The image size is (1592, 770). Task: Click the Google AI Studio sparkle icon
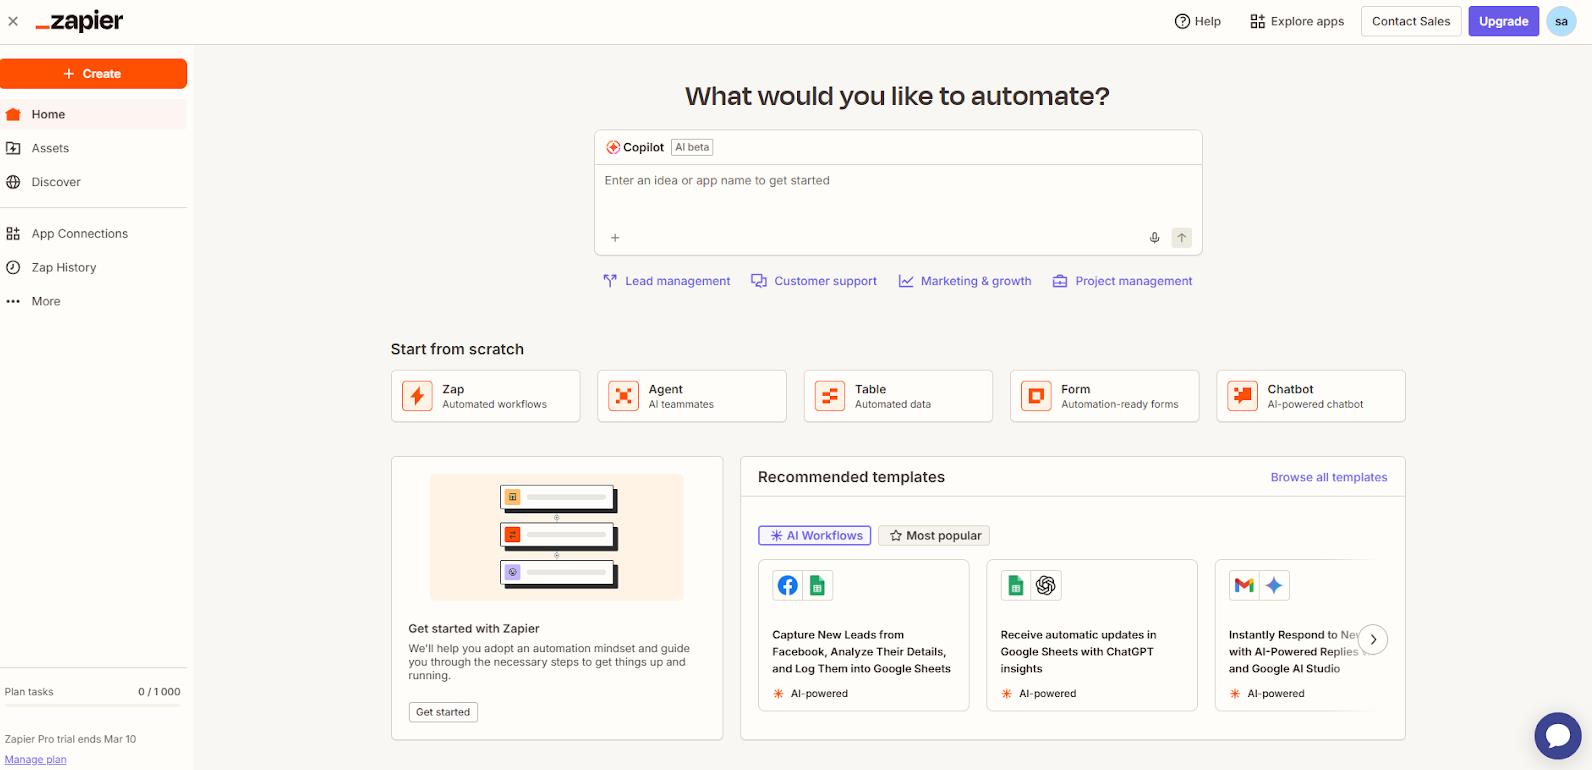[1274, 586]
